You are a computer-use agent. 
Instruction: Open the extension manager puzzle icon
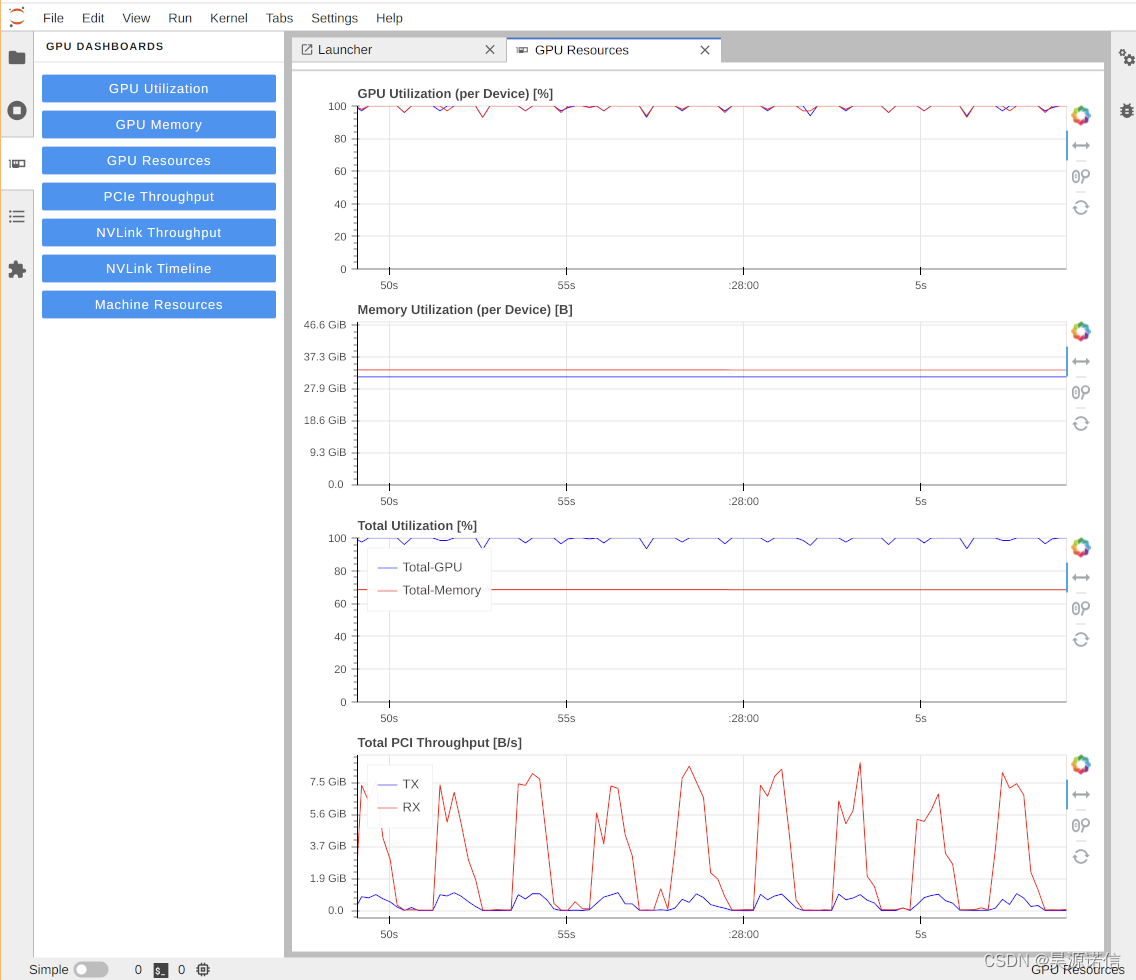(17, 269)
